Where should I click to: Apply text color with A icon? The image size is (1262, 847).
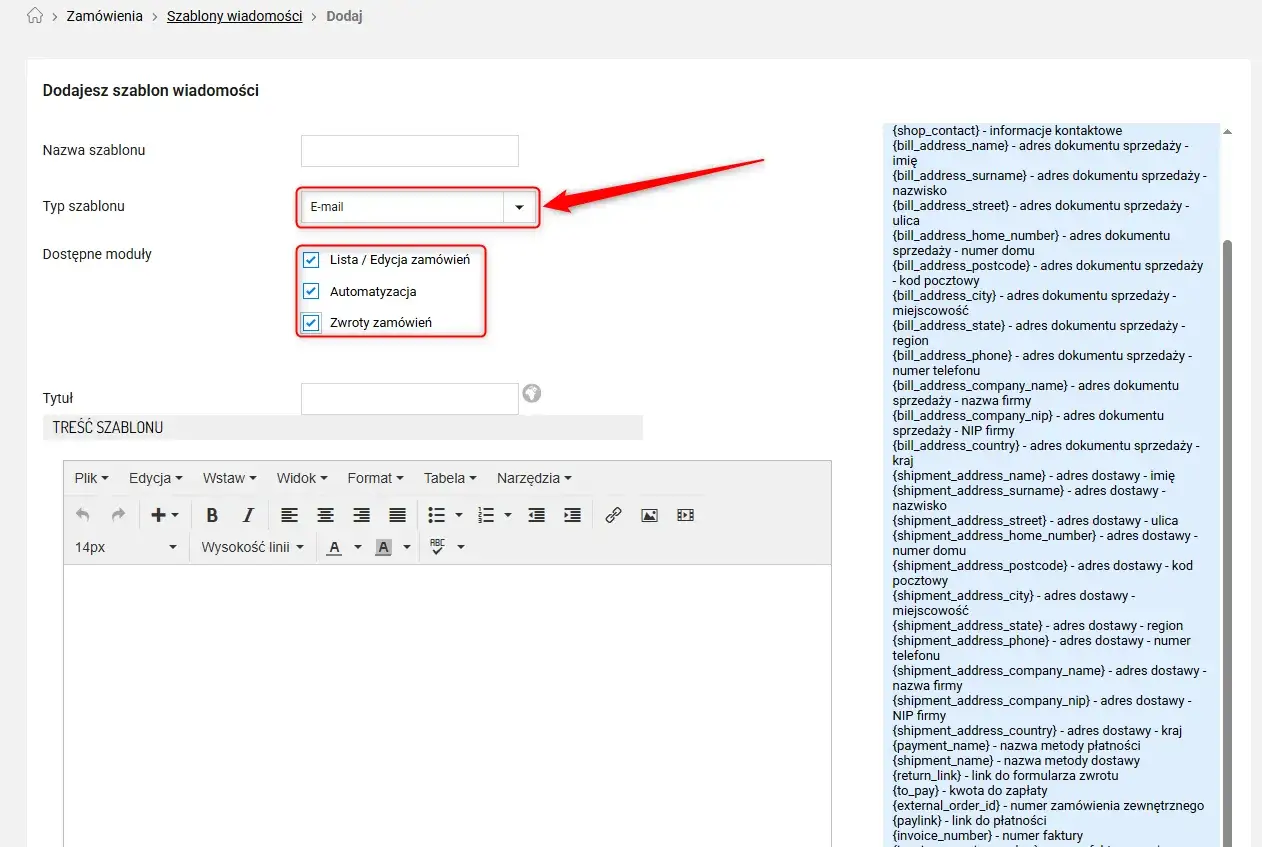pyautogui.click(x=334, y=547)
